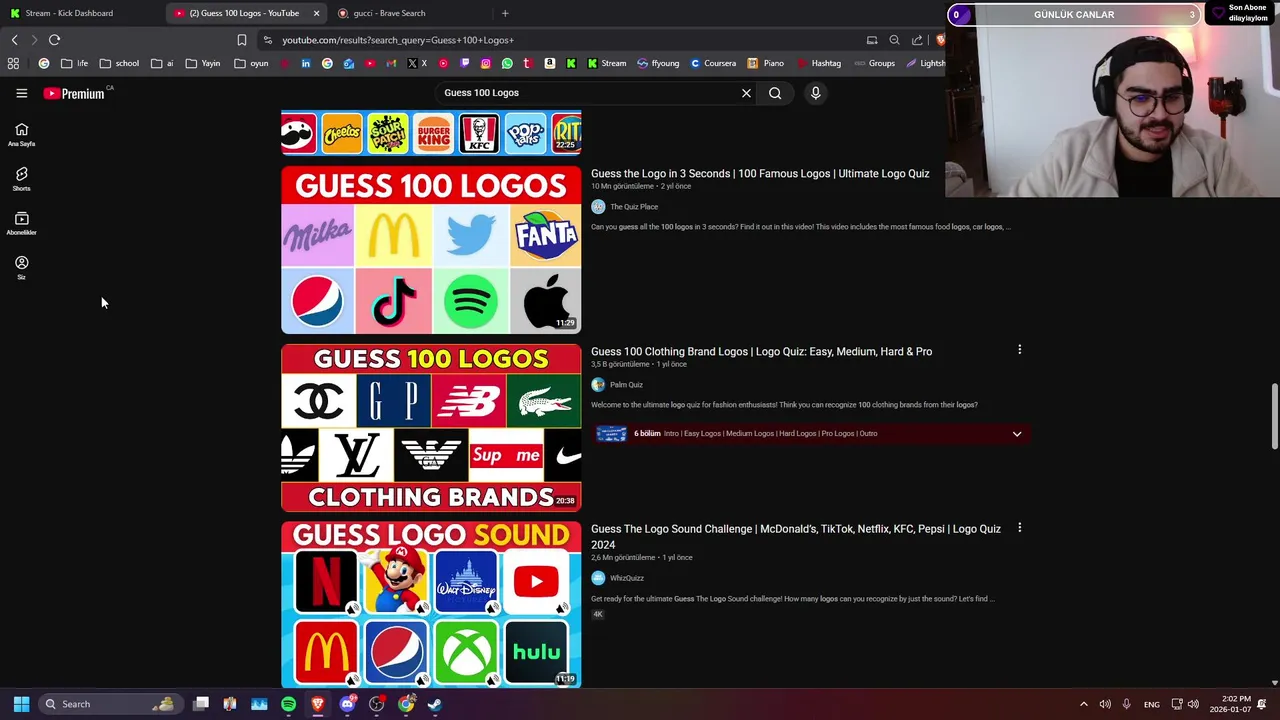1280x720 pixels.
Task: Go back with the browser back arrow
Action: coord(14,40)
